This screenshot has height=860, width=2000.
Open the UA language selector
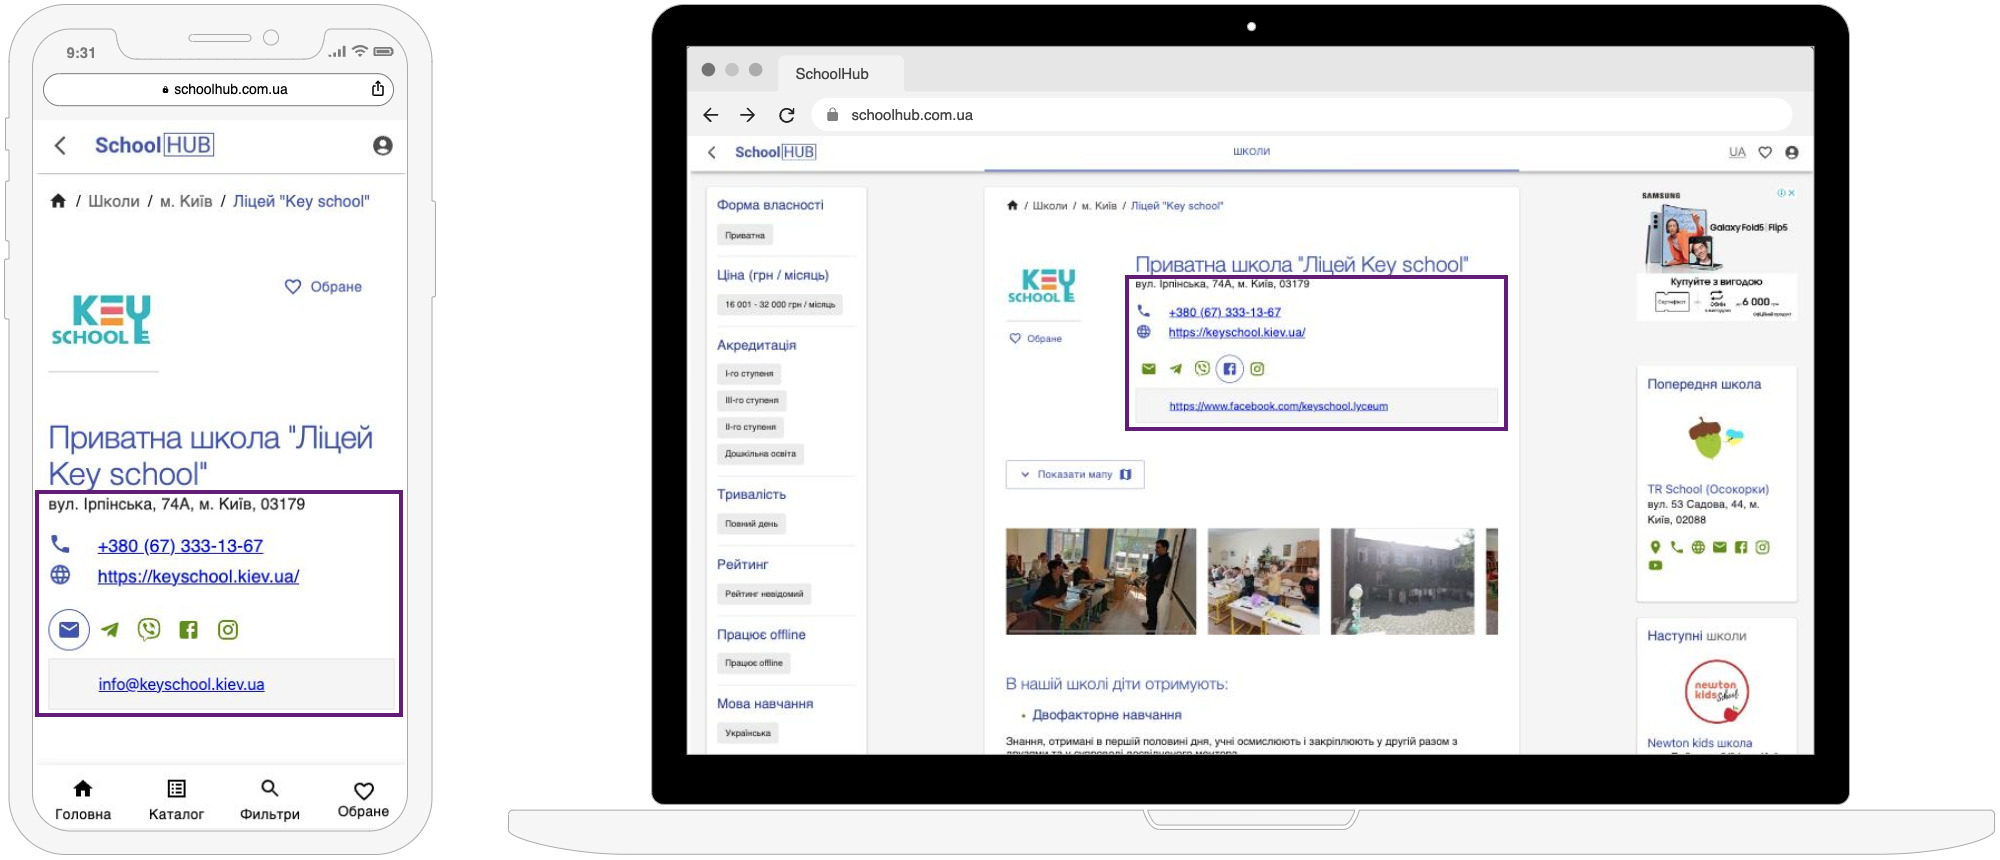click(x=1737, y=152)
